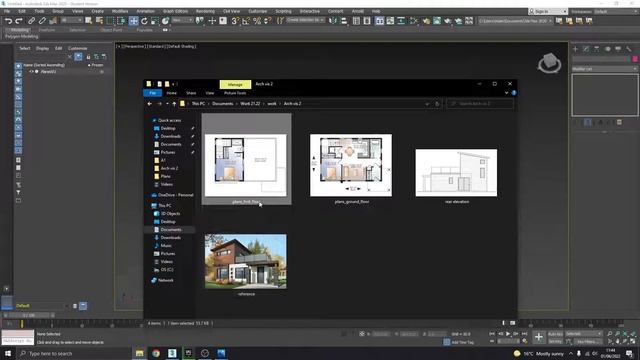Toggle the eye icon of Plane001 in Scene Explorer

31,71
